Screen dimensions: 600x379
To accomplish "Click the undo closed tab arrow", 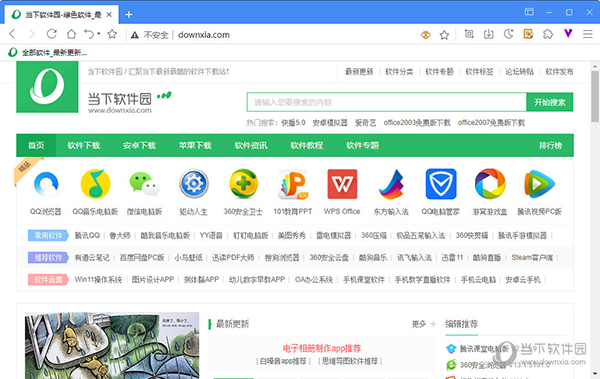I will coord(89,34).
